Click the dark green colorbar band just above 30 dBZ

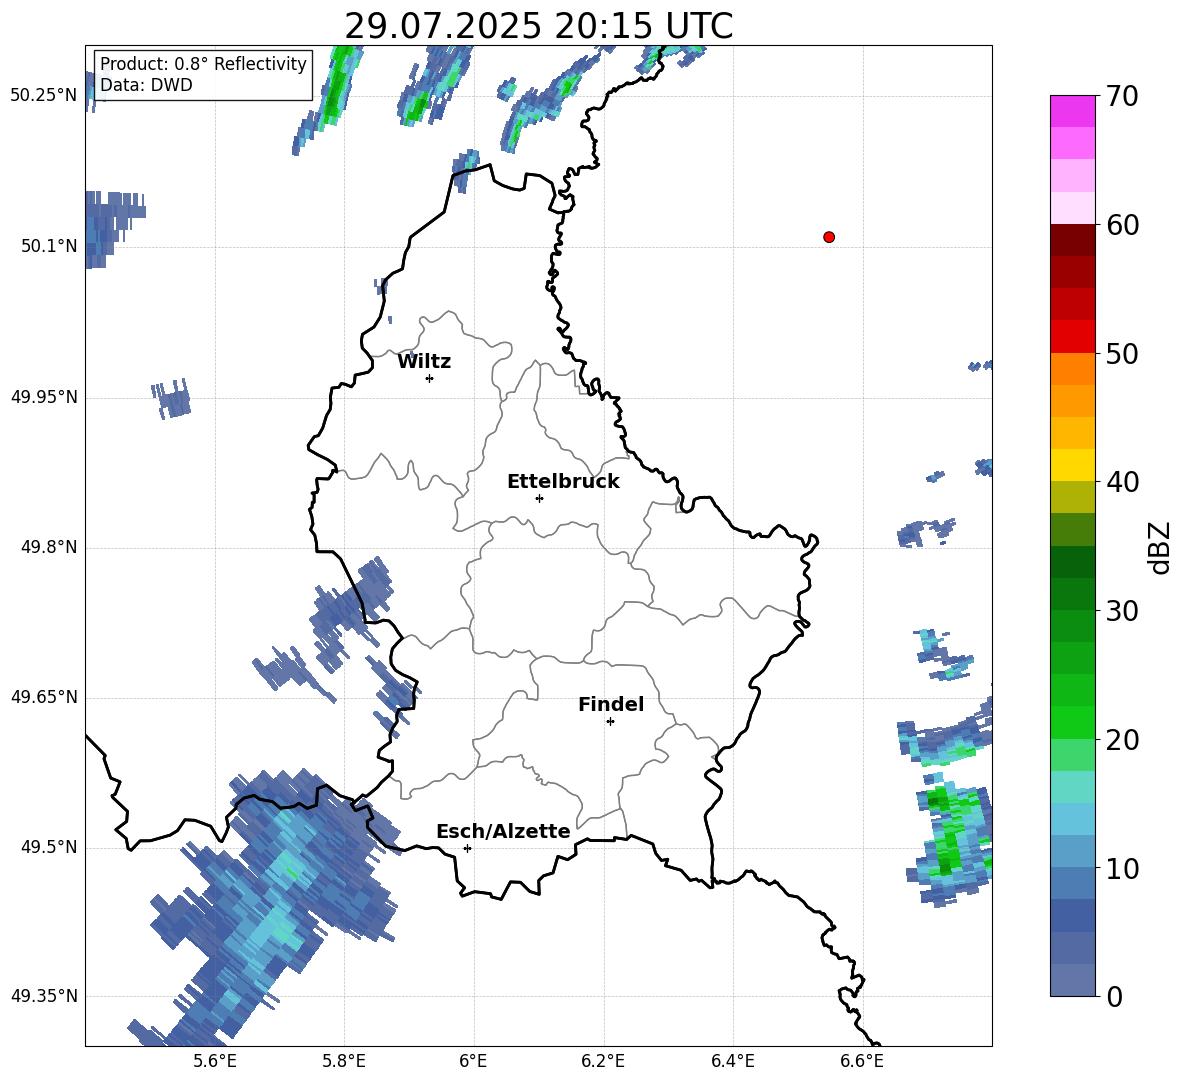tap(1073, 594)
